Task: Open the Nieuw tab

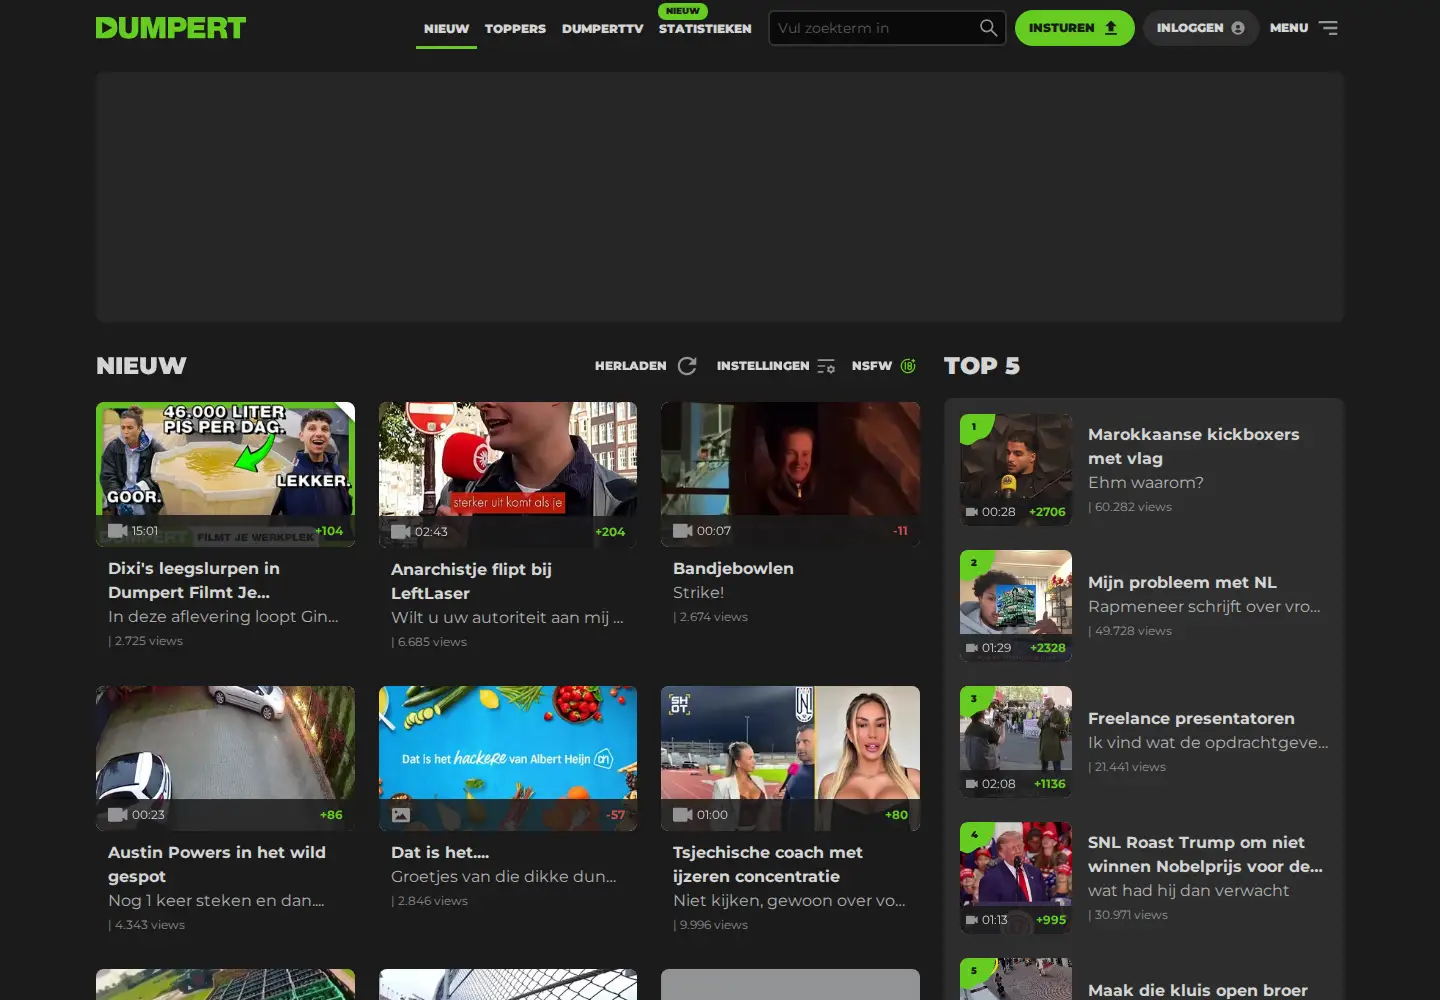Action: click(446, 28)
